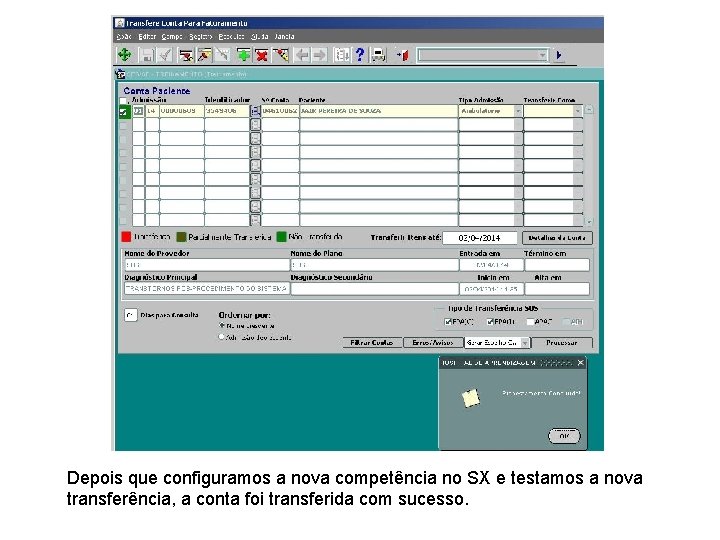Click the Dias para Consulta input box
Screen dimensions: 720x540
click(x=131, y=315)
